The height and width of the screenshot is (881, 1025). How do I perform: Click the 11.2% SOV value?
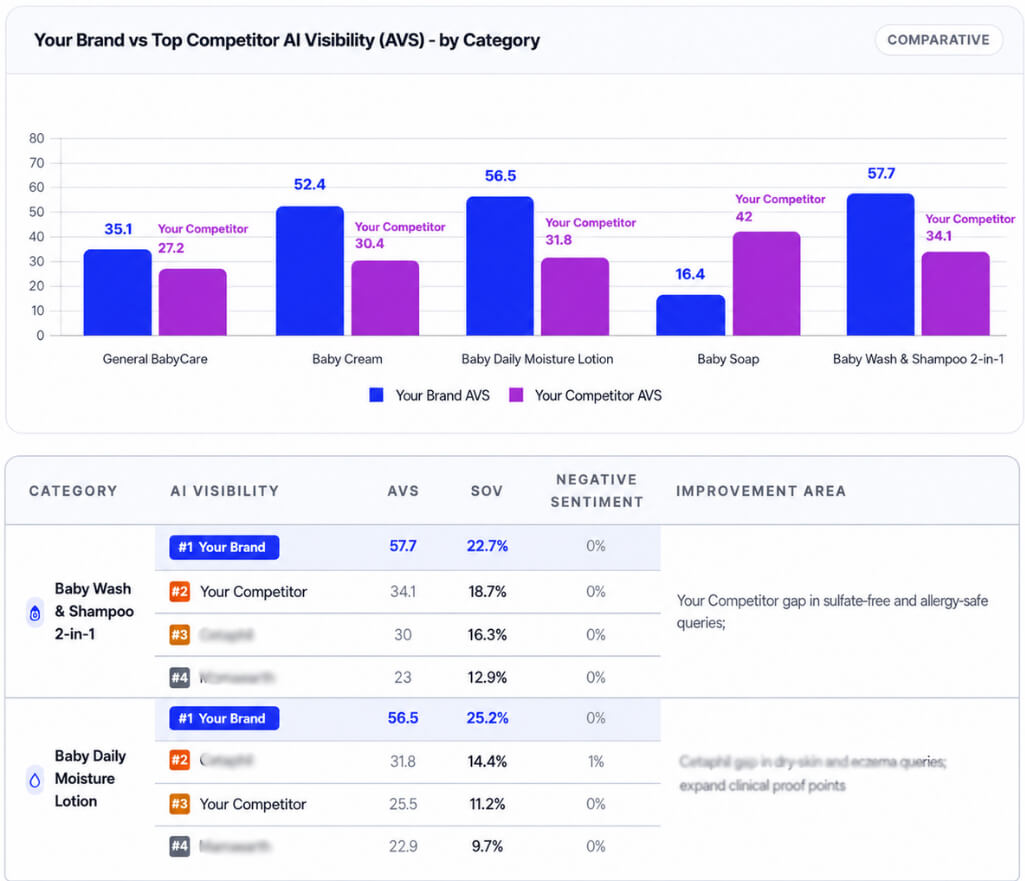click(487, 804)
